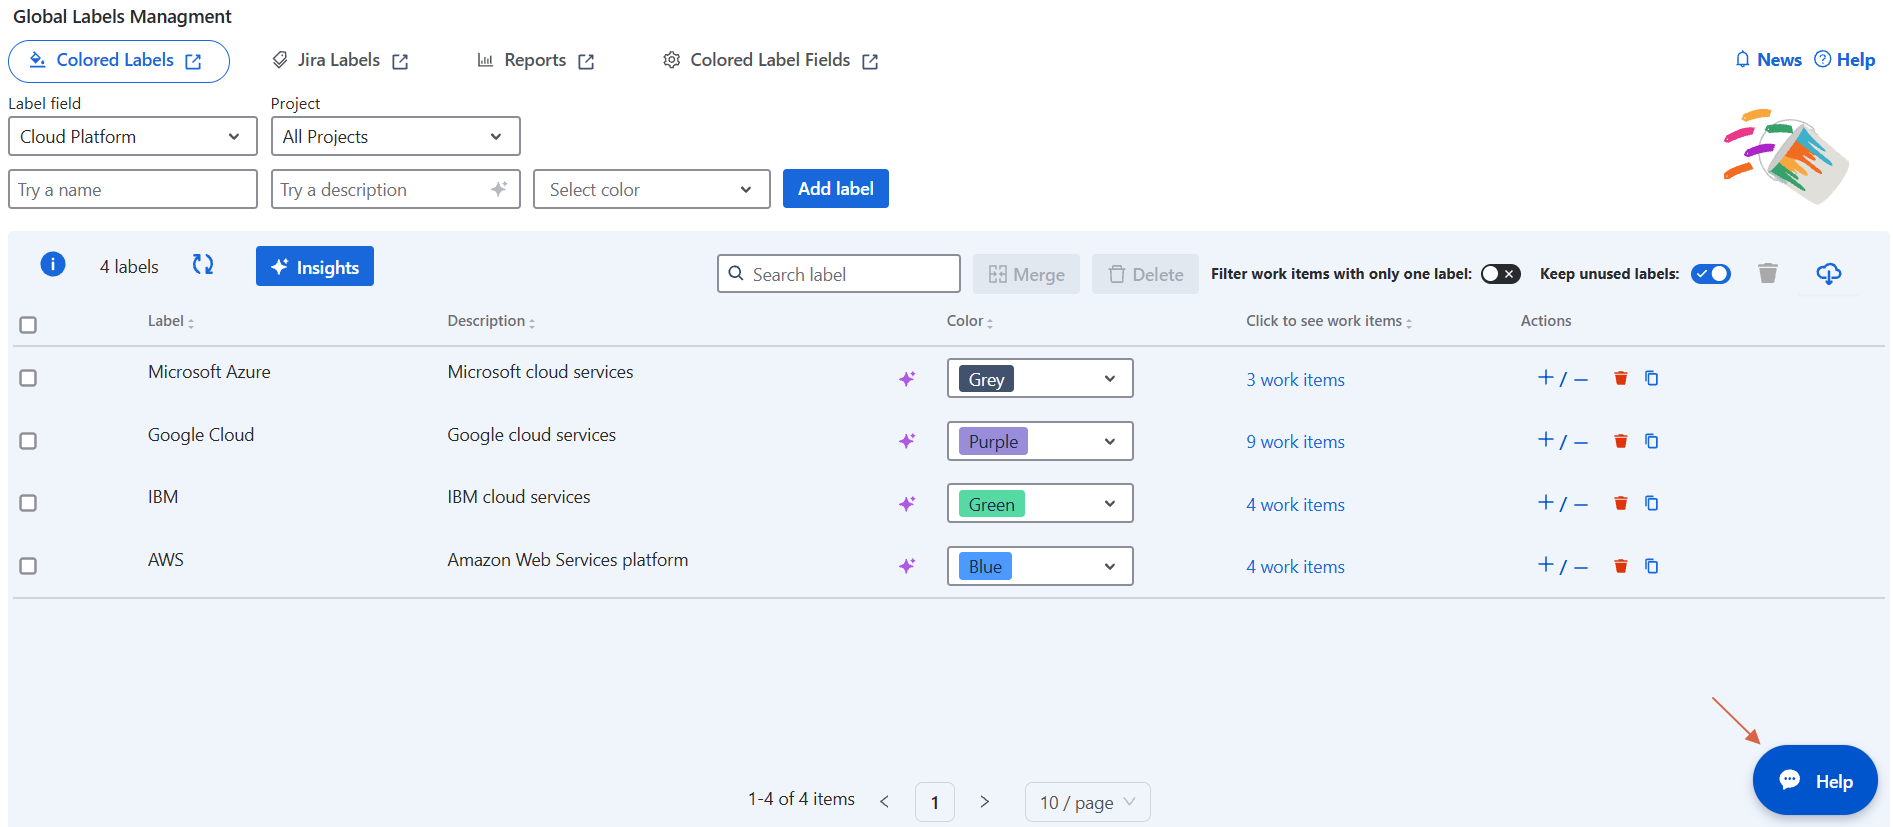Click the Add label button
This screenshot has width=1893, height=827.
coord(836,189)
